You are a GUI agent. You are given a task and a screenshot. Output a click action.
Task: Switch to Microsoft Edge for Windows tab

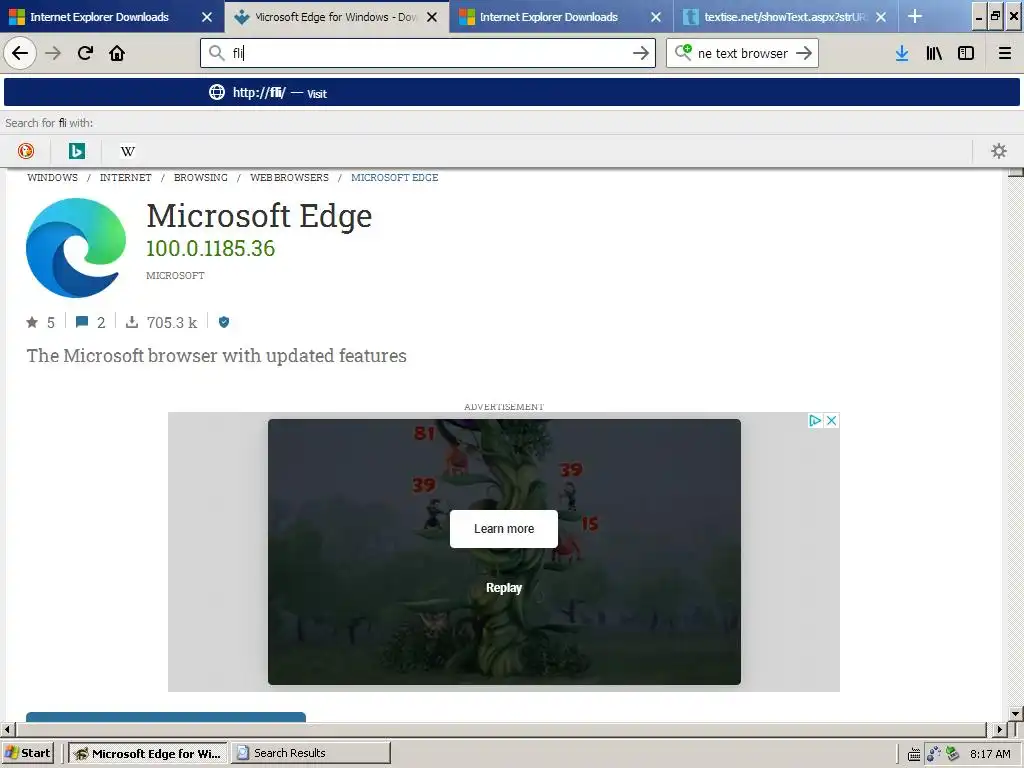(x=325, y=17)
